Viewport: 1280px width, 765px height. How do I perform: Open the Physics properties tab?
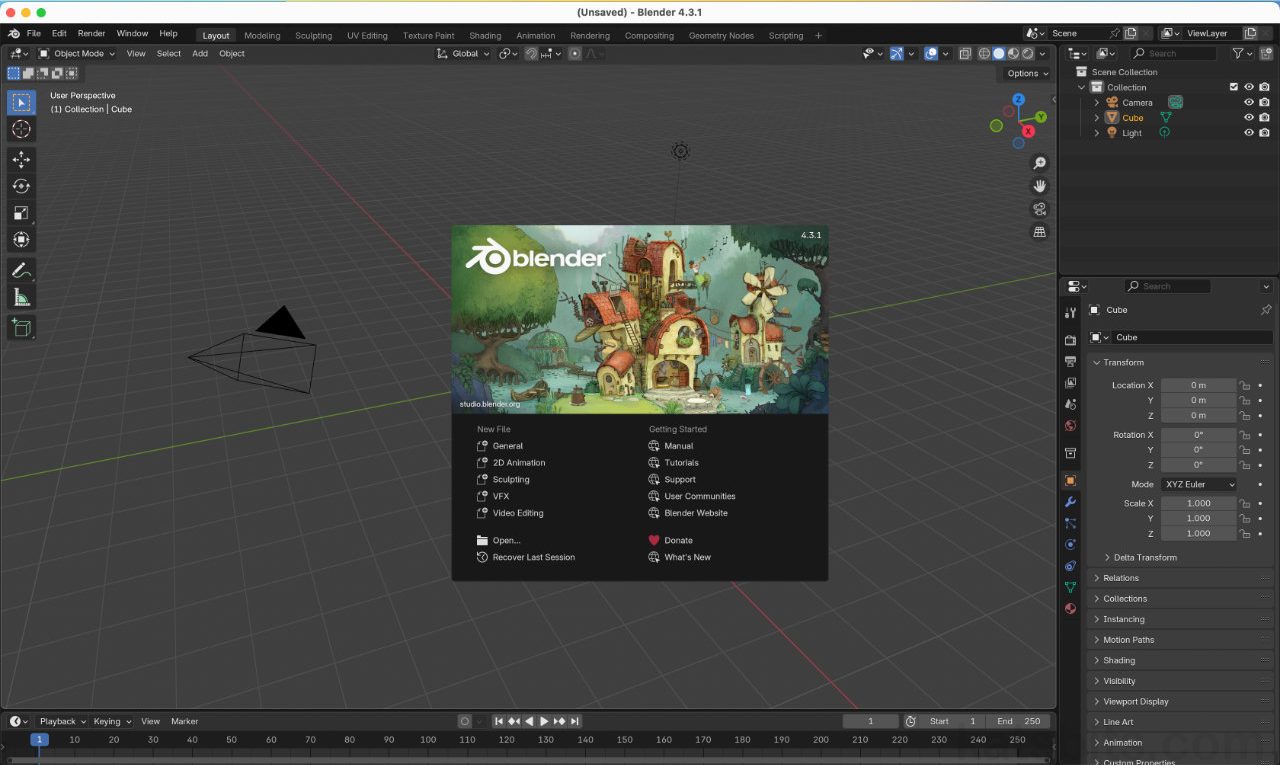pyautogui.click(x=1070, y=545)
